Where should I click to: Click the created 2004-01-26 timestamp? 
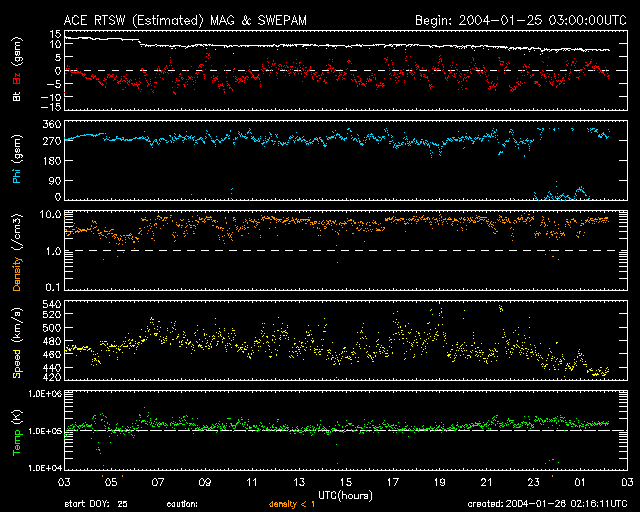[545, 504]
